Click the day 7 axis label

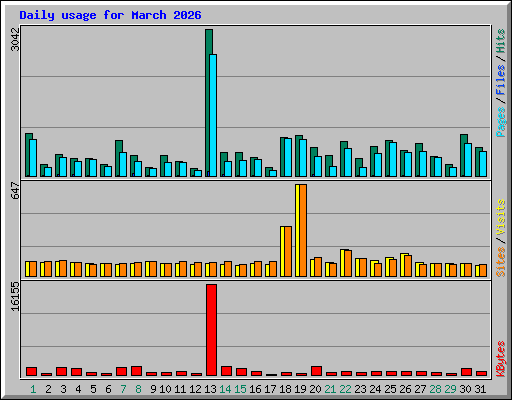123,389
